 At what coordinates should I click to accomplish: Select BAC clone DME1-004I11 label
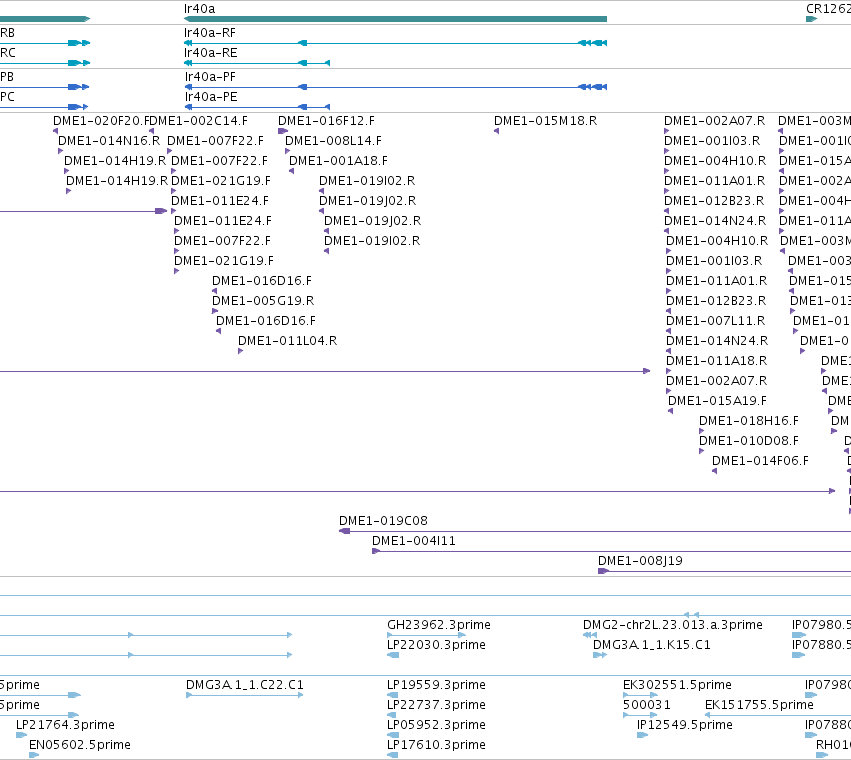[x=414, y=541]
